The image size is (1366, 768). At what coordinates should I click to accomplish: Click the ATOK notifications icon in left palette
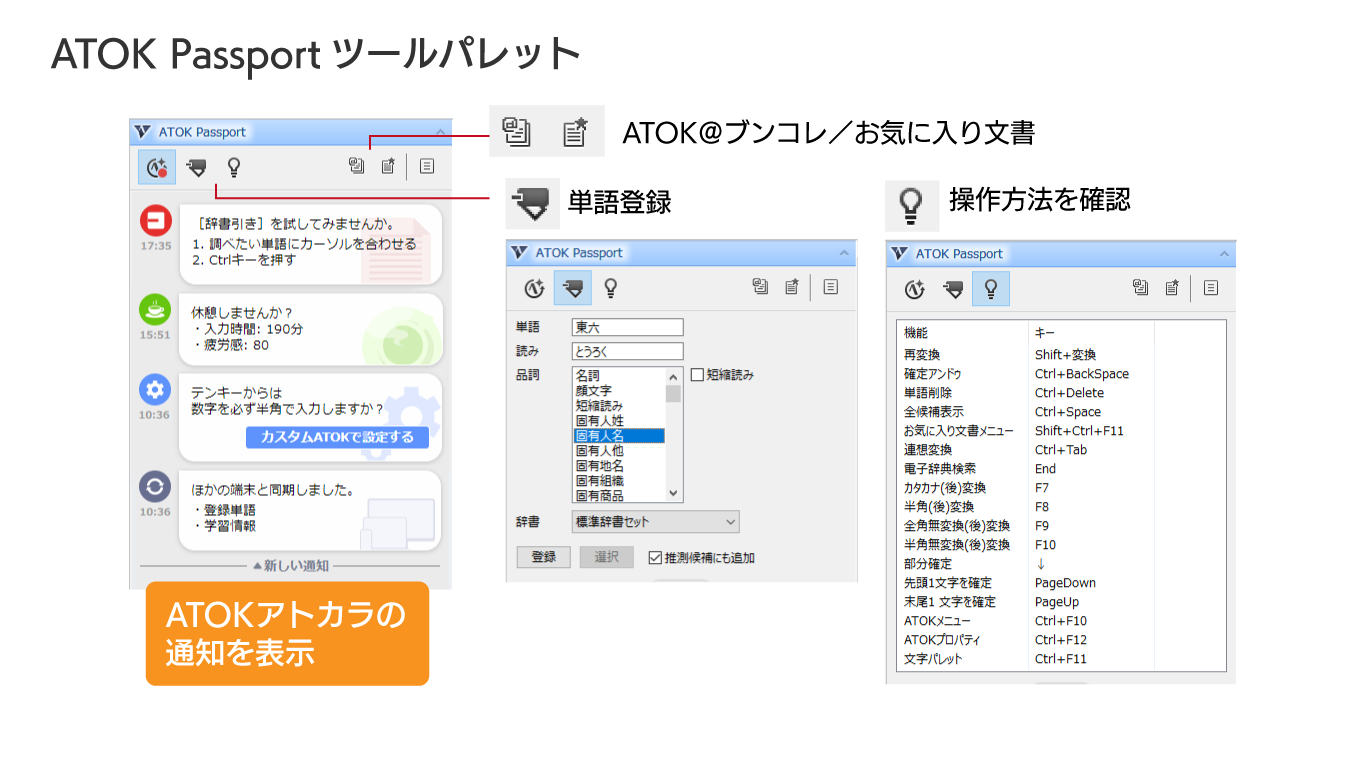pyautogui.click(x=156, y=167)
